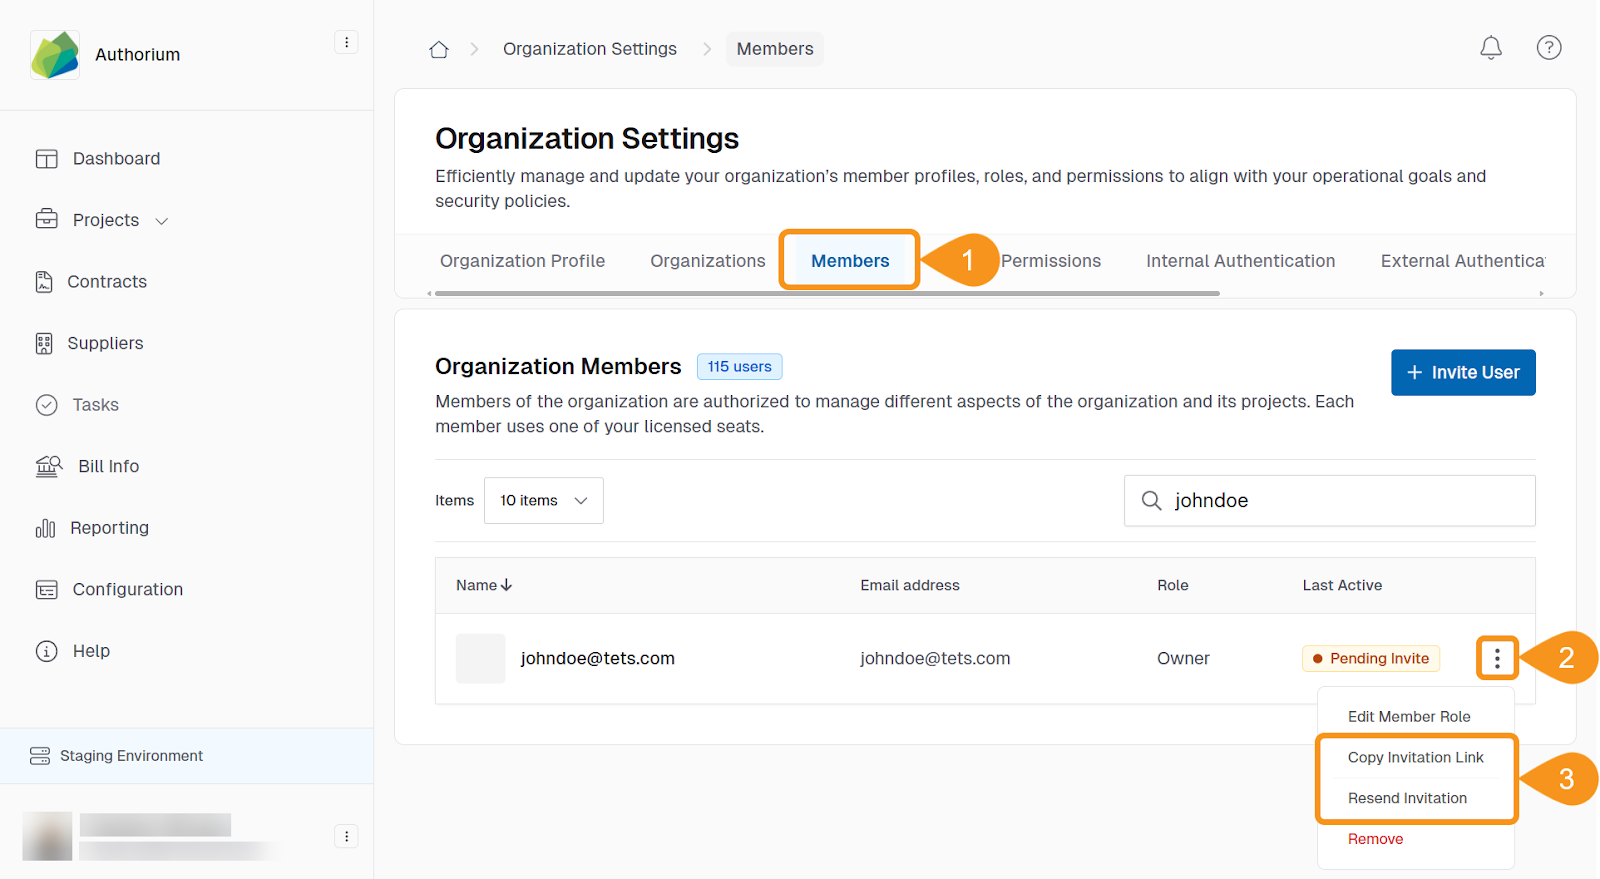Image resolution: width=1600 pixels, height=879 pixels.
Task: Open the Dashboard from sidebar
Action: point(115,159)
